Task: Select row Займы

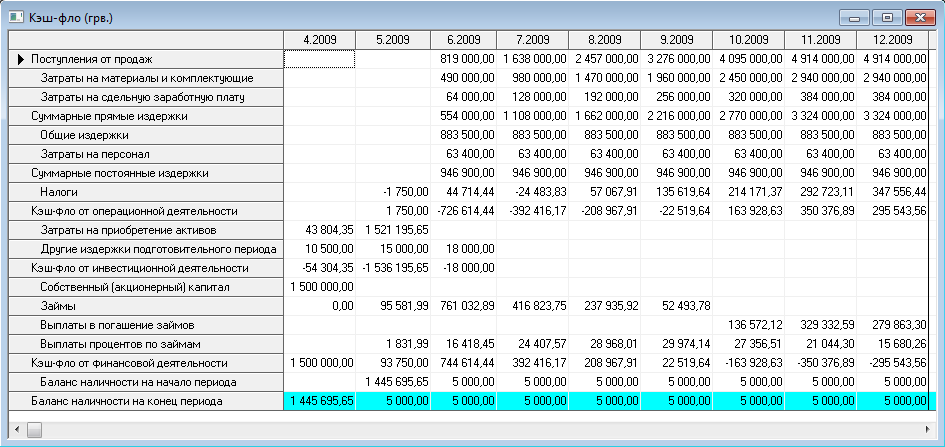Action: click(146, 306)
